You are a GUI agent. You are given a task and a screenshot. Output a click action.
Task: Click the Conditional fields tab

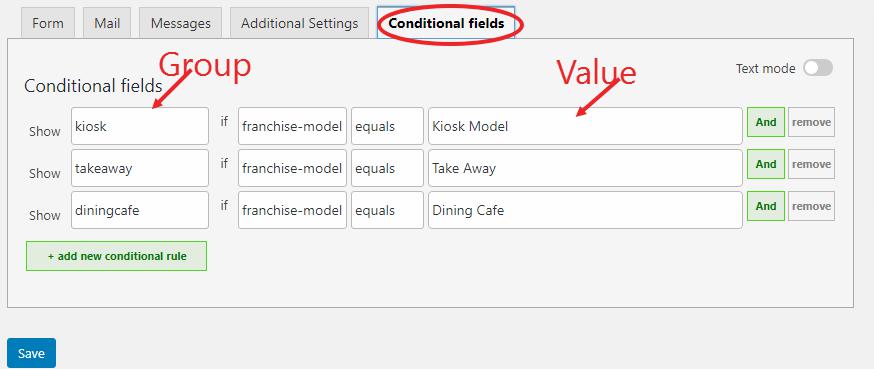click(x=446, y=23)
